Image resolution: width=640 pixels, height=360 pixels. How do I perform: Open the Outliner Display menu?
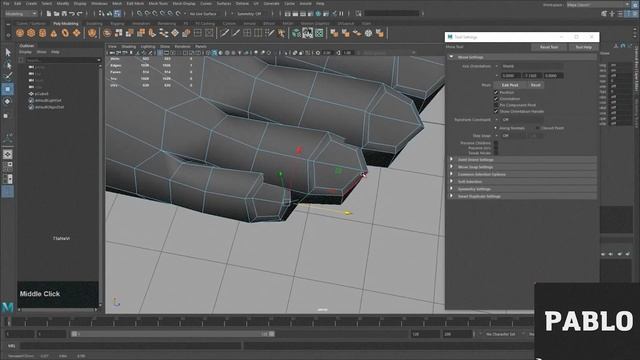point(25,52)
